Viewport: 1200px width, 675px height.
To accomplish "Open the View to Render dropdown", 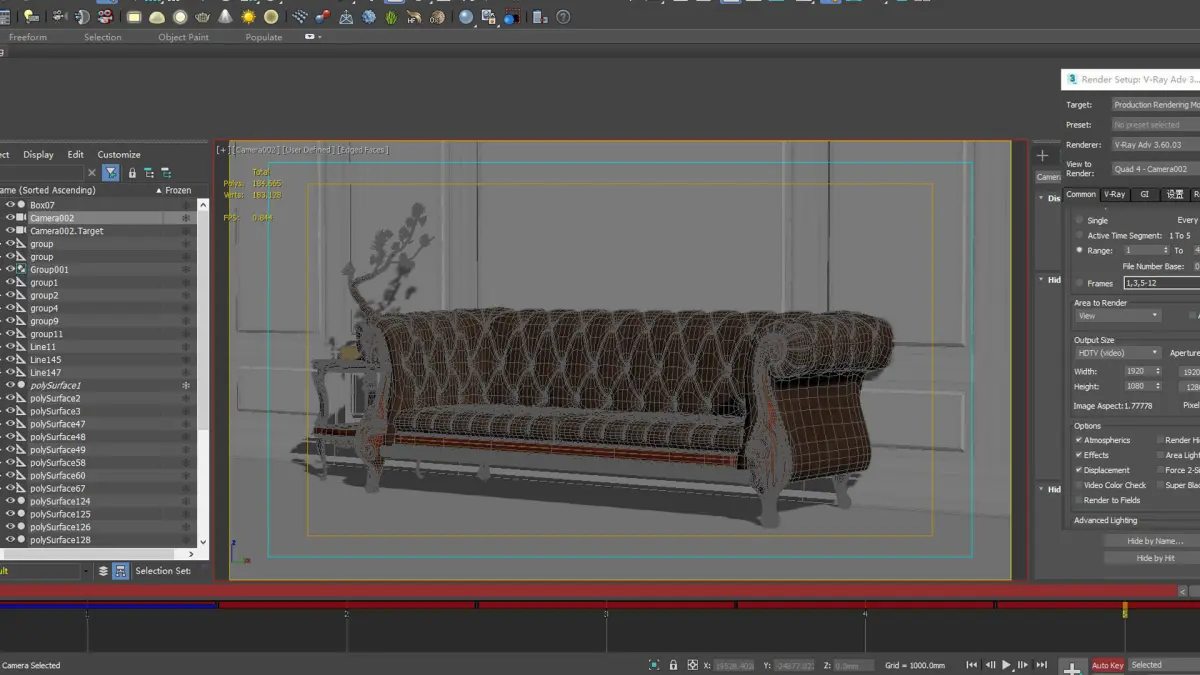I will click(1154, 169).
